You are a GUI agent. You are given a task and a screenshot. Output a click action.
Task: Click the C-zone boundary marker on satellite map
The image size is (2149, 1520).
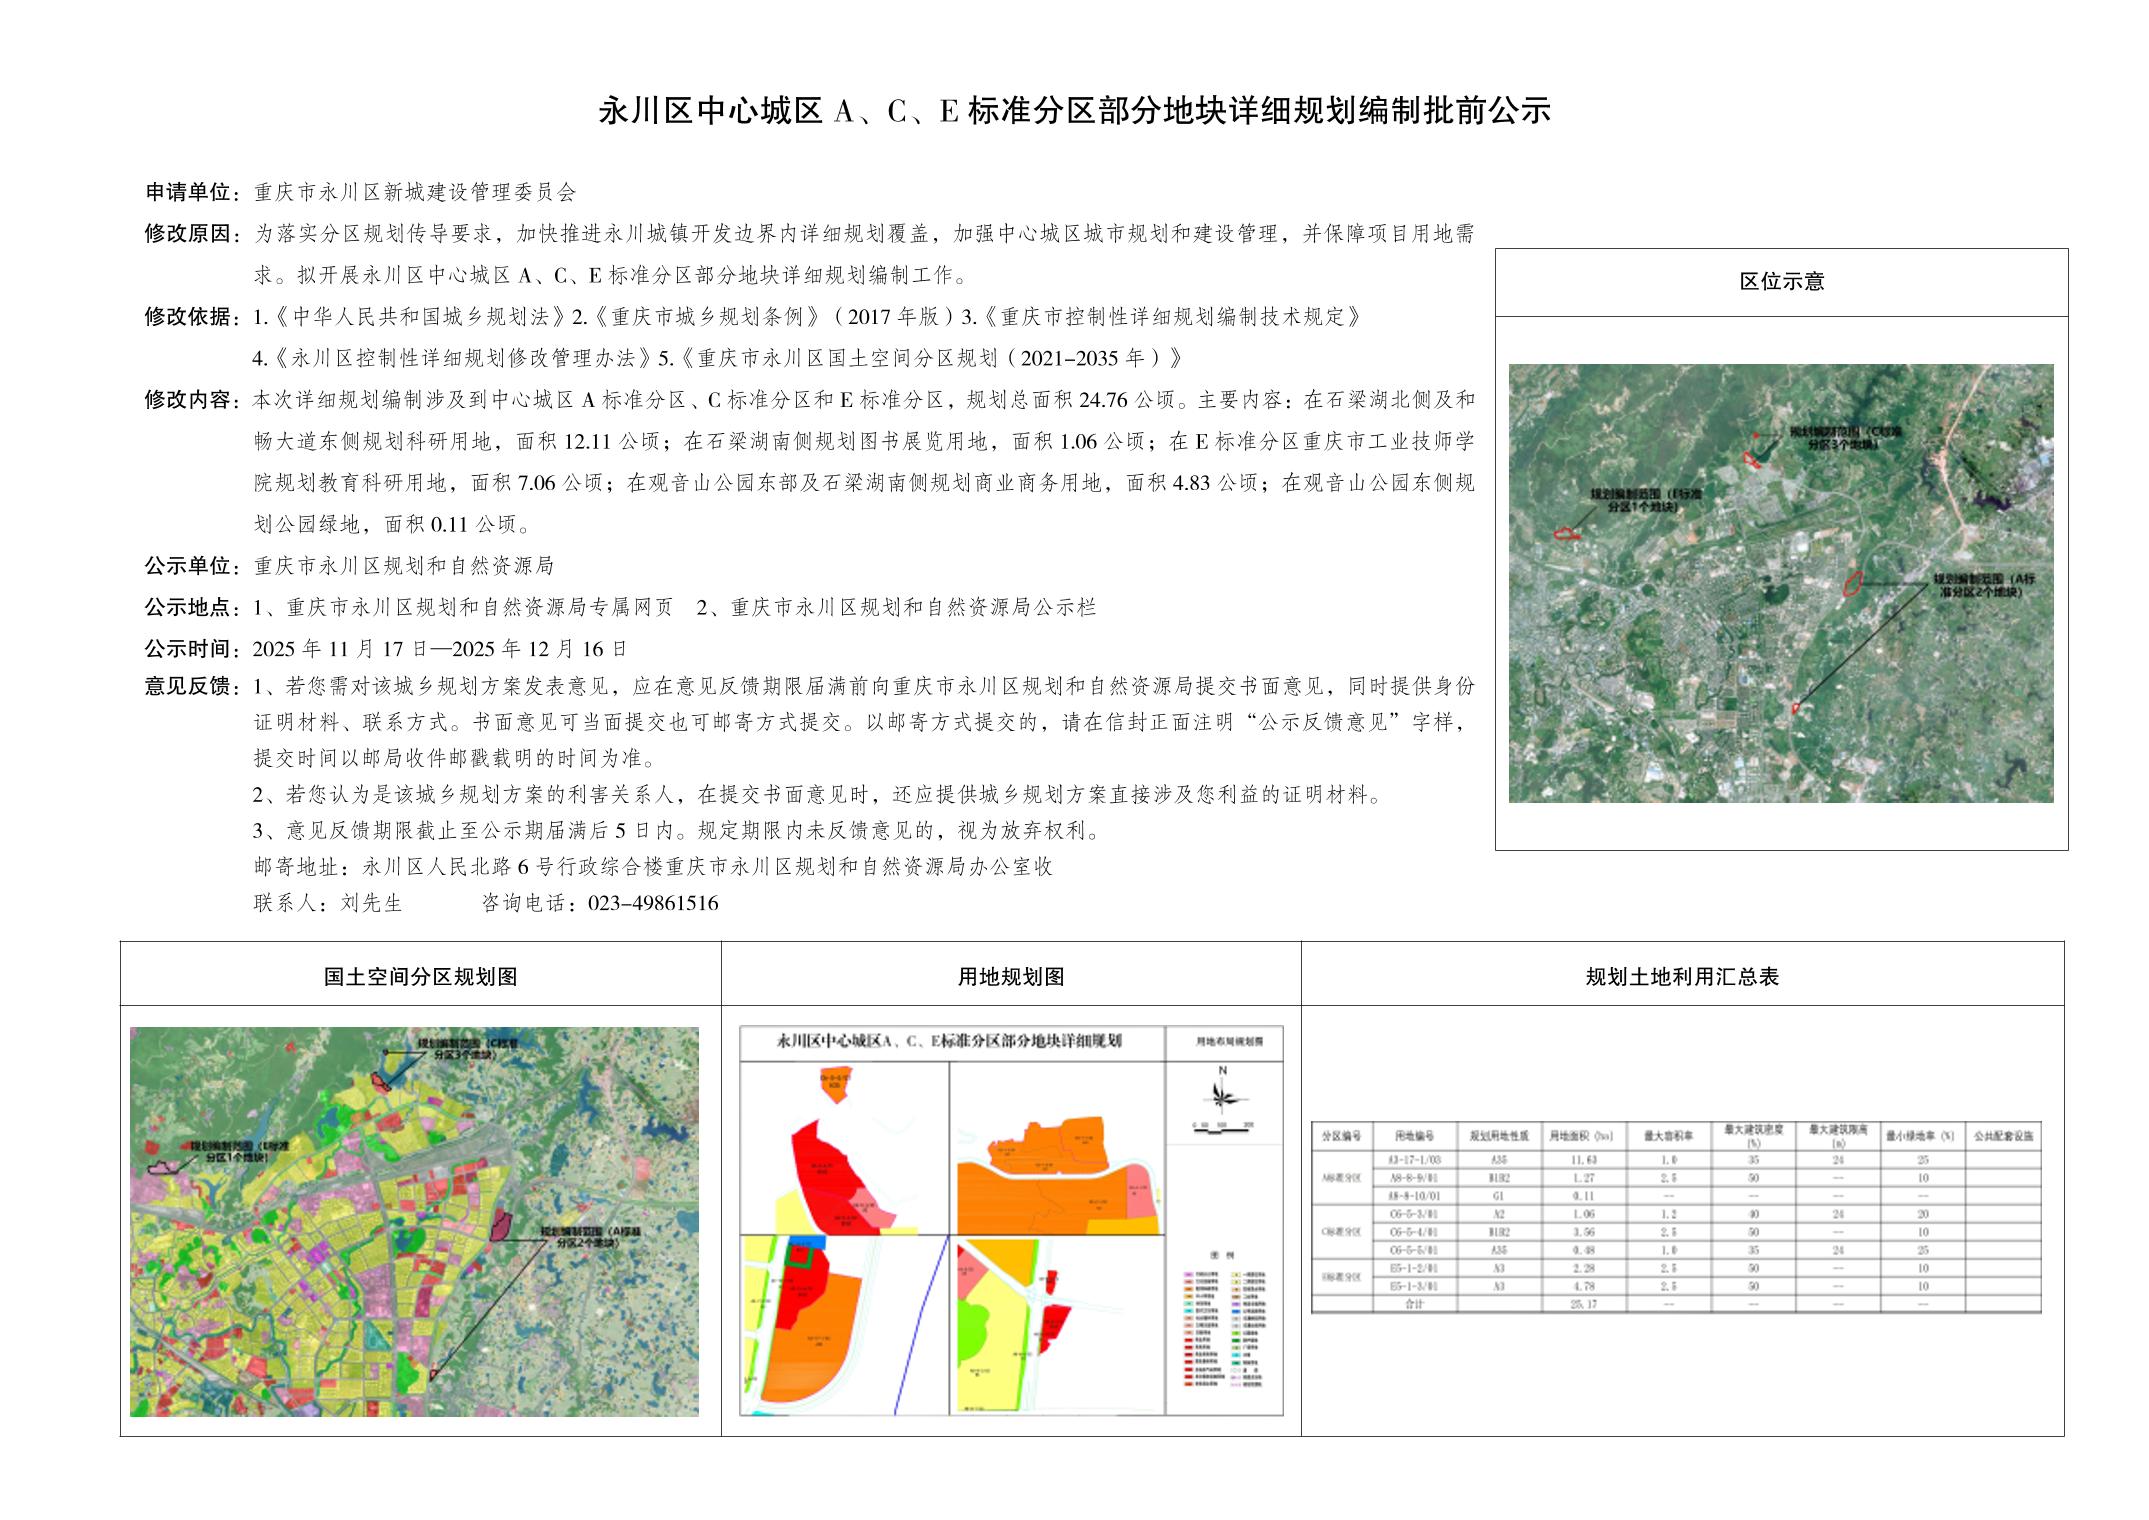click(x=1750, y=458)
